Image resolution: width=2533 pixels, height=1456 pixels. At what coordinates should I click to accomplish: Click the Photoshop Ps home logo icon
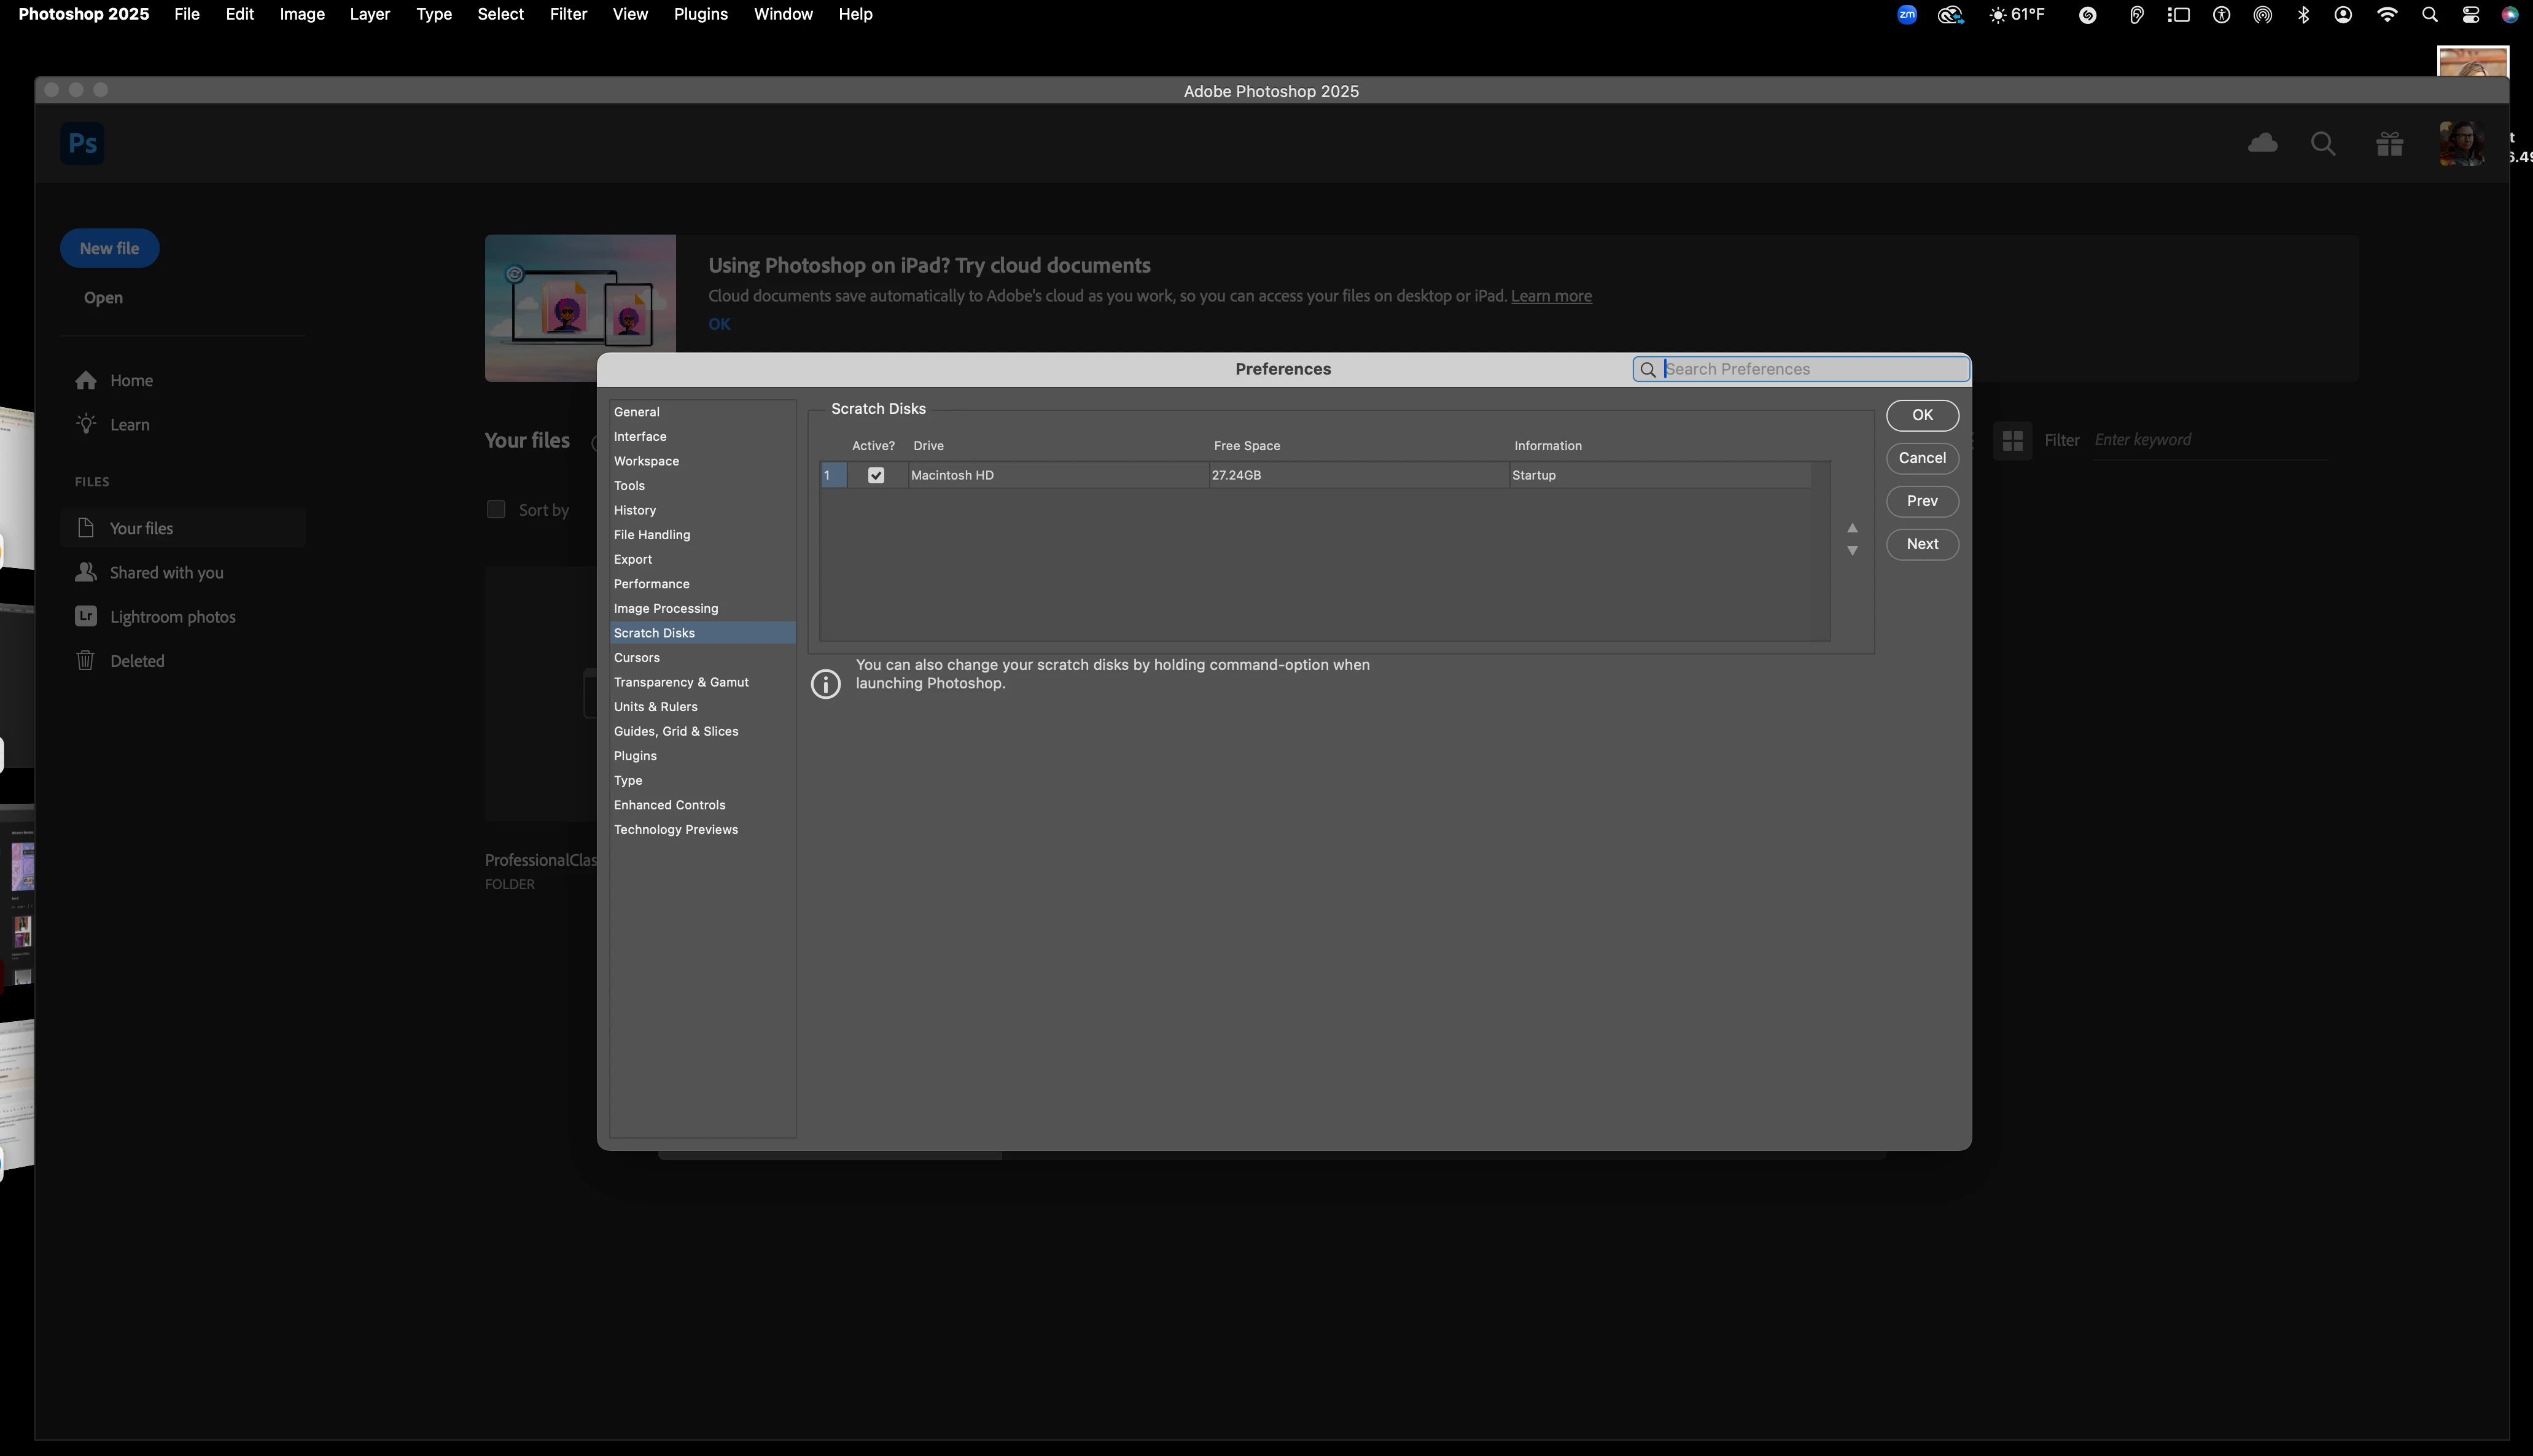pos(82,143)
